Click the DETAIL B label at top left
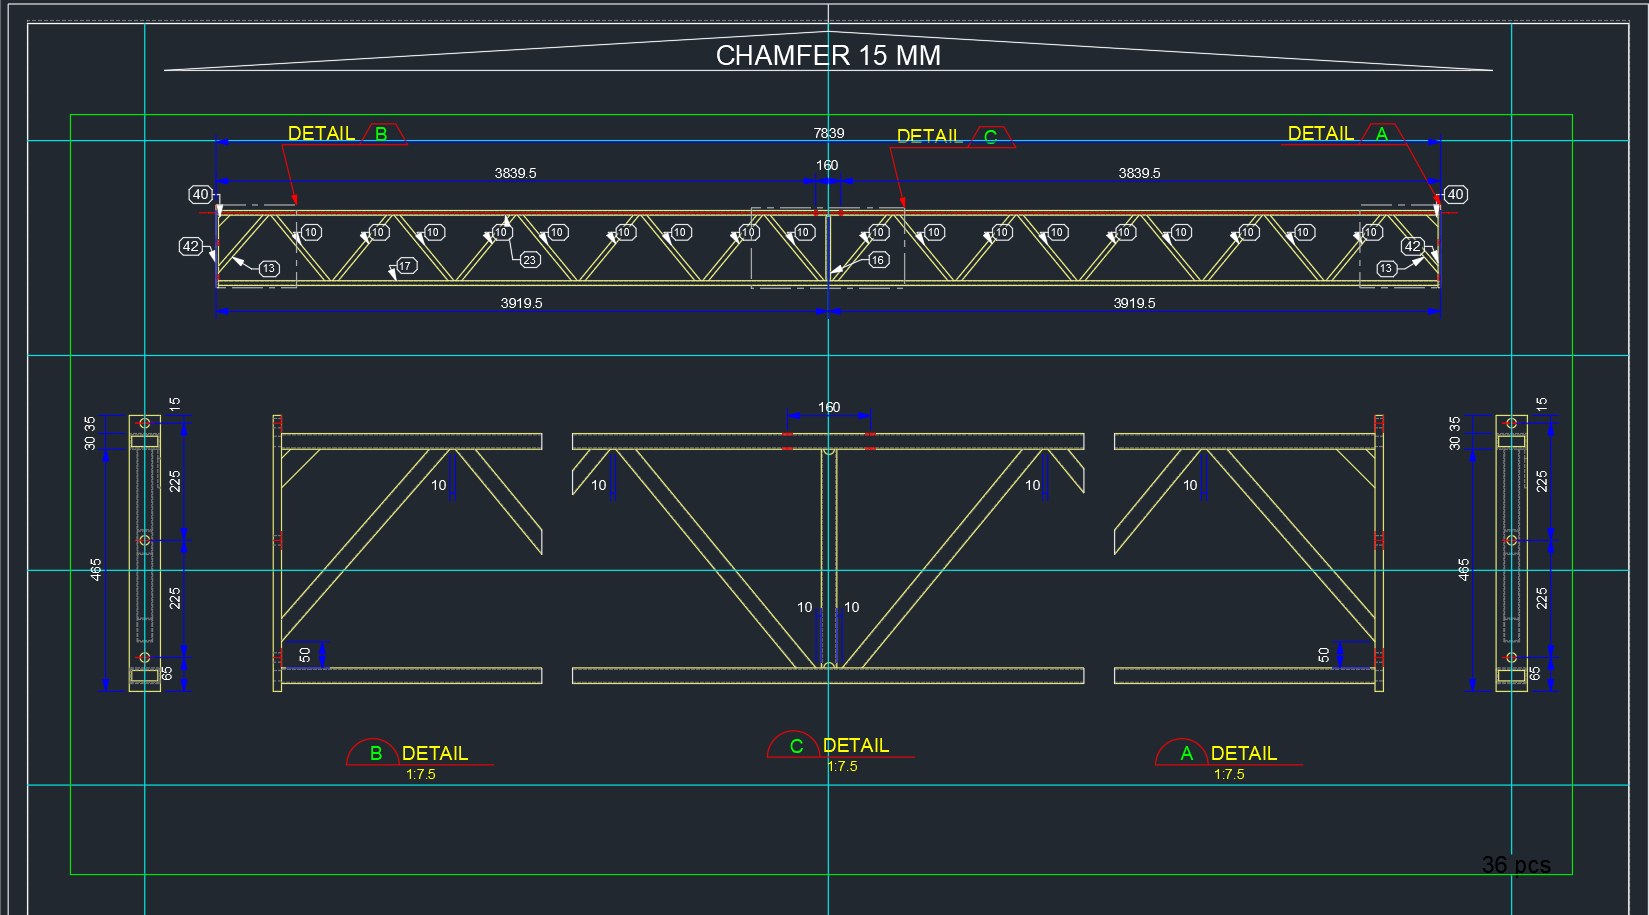This screenshot has height=915, width=1649. click(321, 131)
